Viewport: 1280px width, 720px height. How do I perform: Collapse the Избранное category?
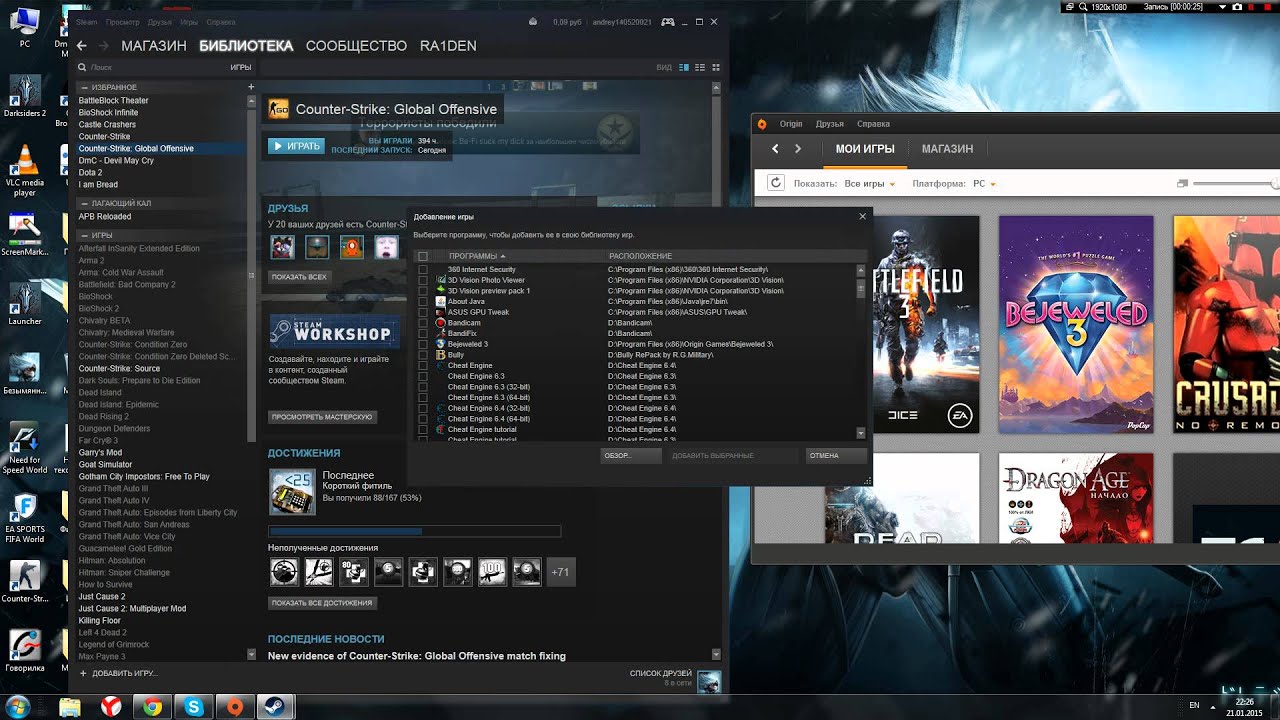coord(83,88)
